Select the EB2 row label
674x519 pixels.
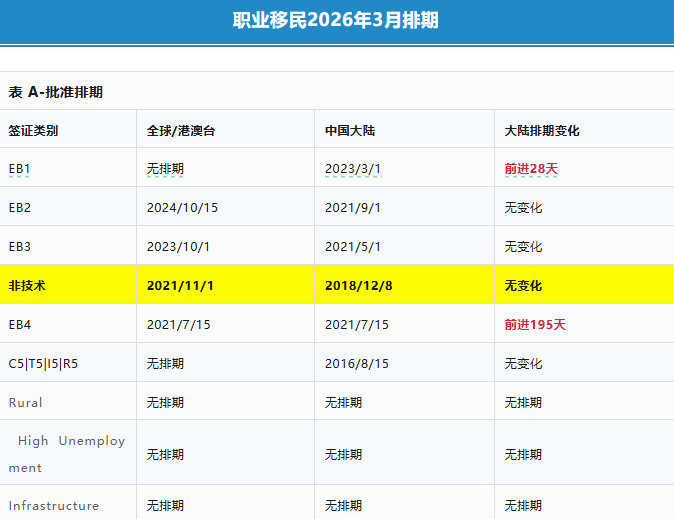[20, 208]
